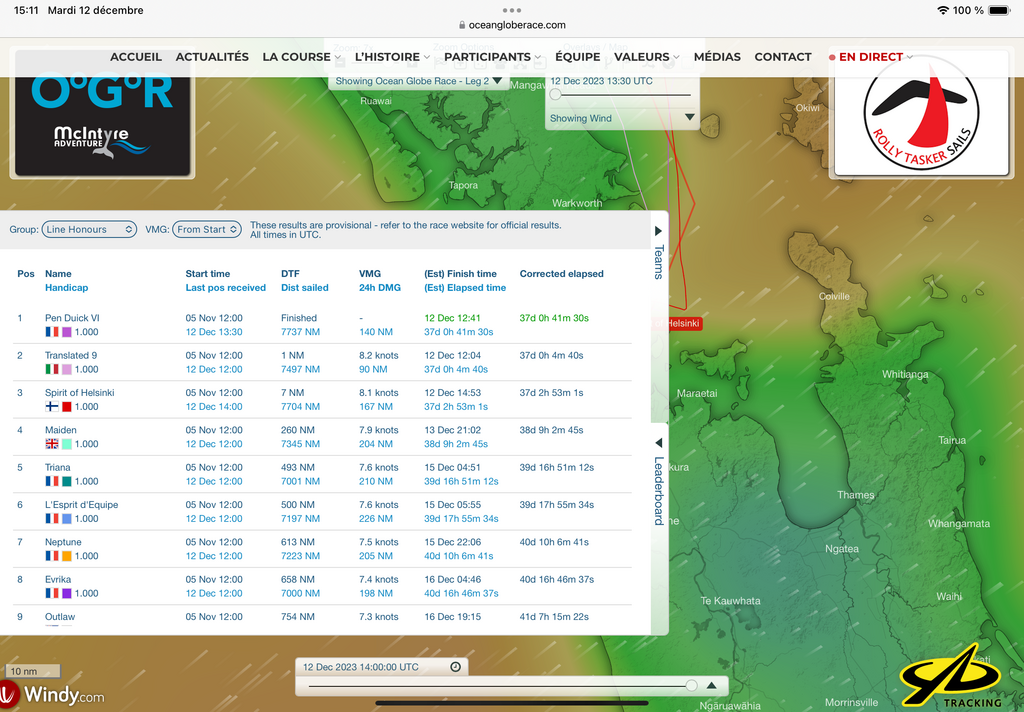Open the Translated 9 boat entry
1024x712 pixels.
pos(71,355)
